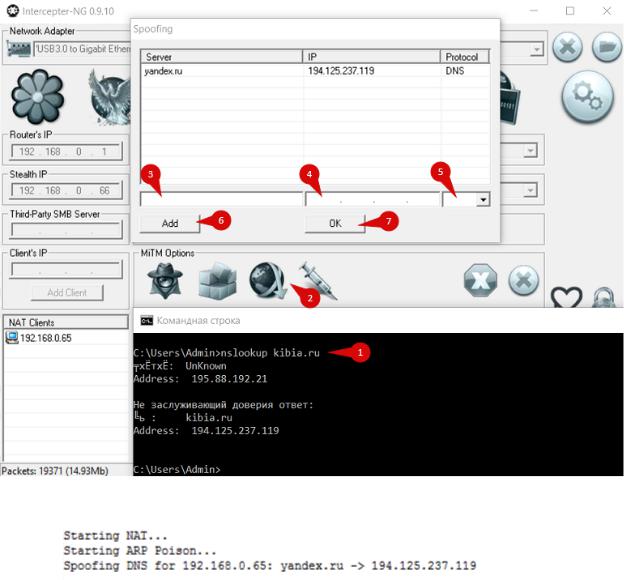The height and width of the screenshot is (580, 624).
Task: Click the nslookup kibia.ru command line
Action: 226,353
